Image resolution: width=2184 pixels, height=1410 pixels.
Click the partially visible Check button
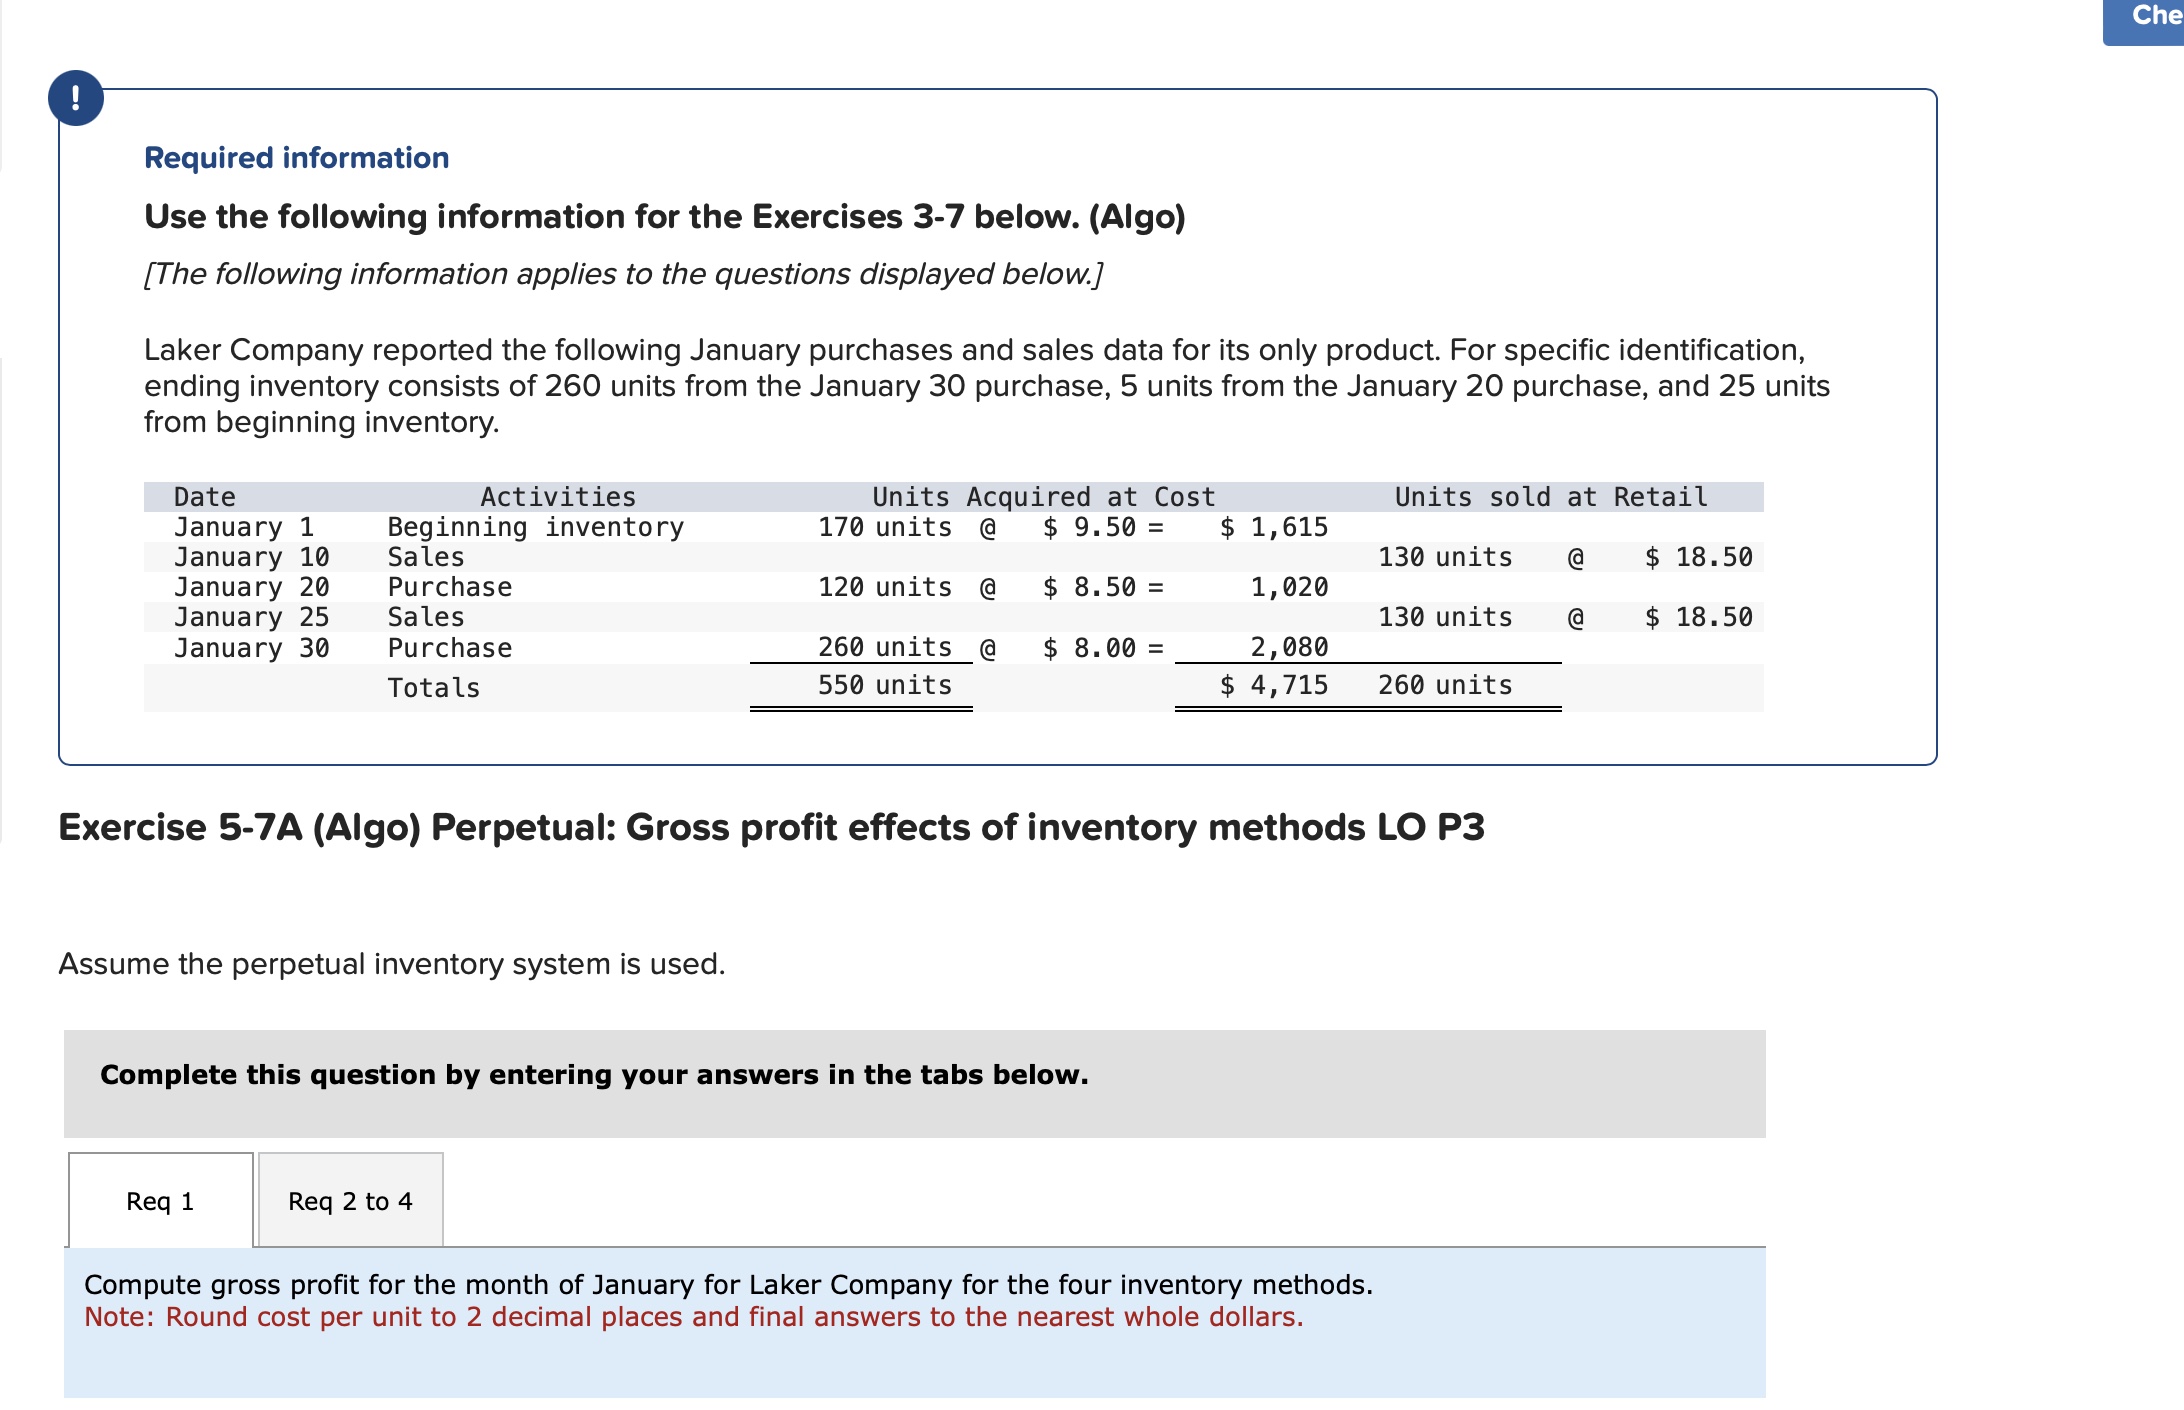coord(2143,20)
